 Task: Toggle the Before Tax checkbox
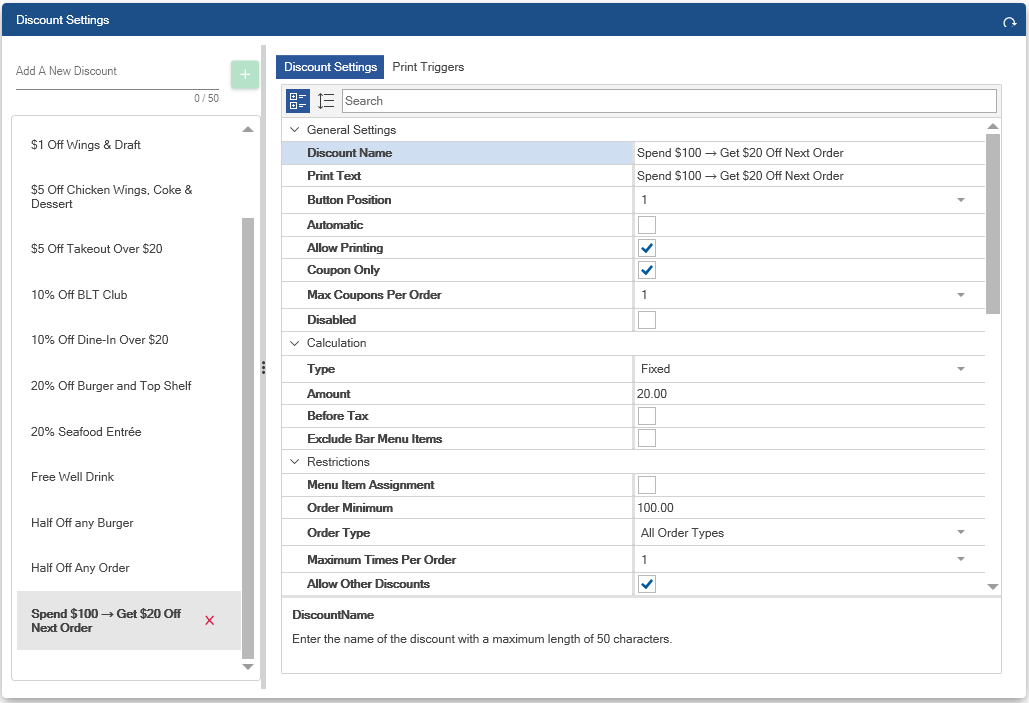647,415
